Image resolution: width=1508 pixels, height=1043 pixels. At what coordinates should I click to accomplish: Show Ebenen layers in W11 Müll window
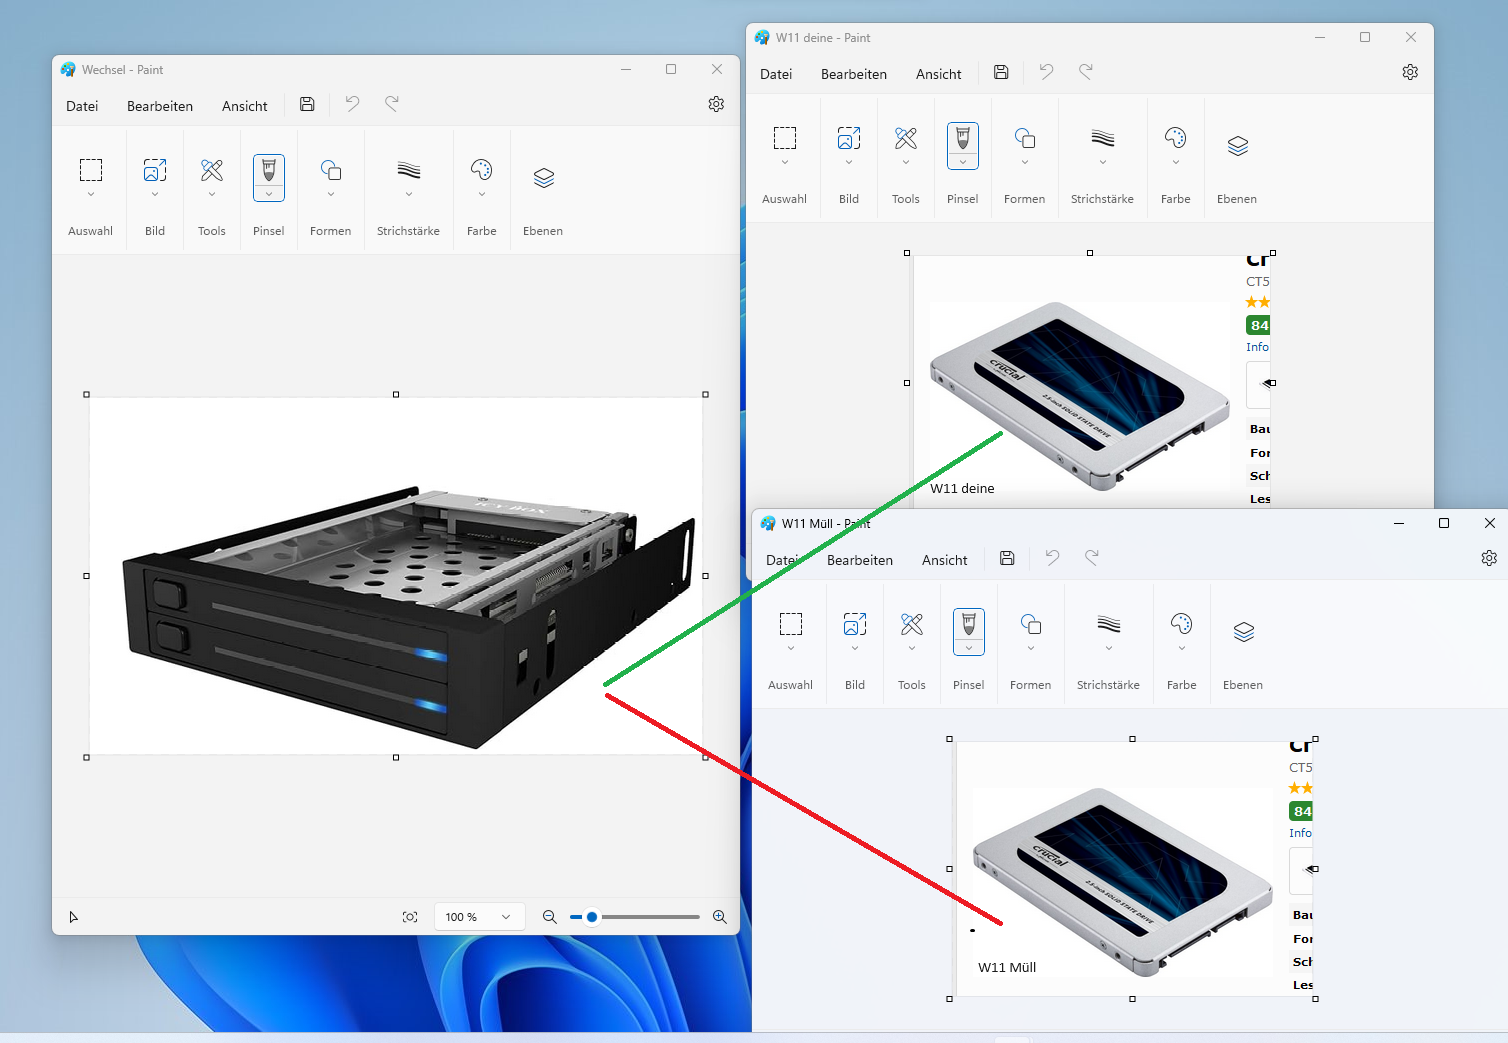tap(1244, 632)
